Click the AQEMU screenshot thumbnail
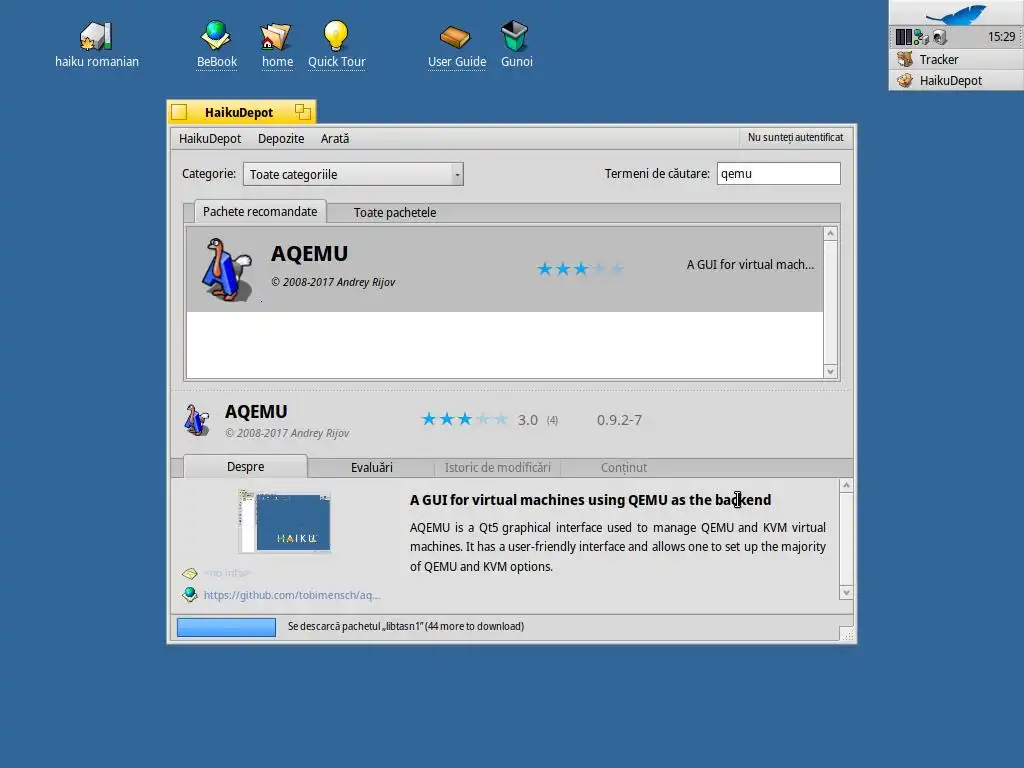The image size is (1024, 768). (285, 522)
